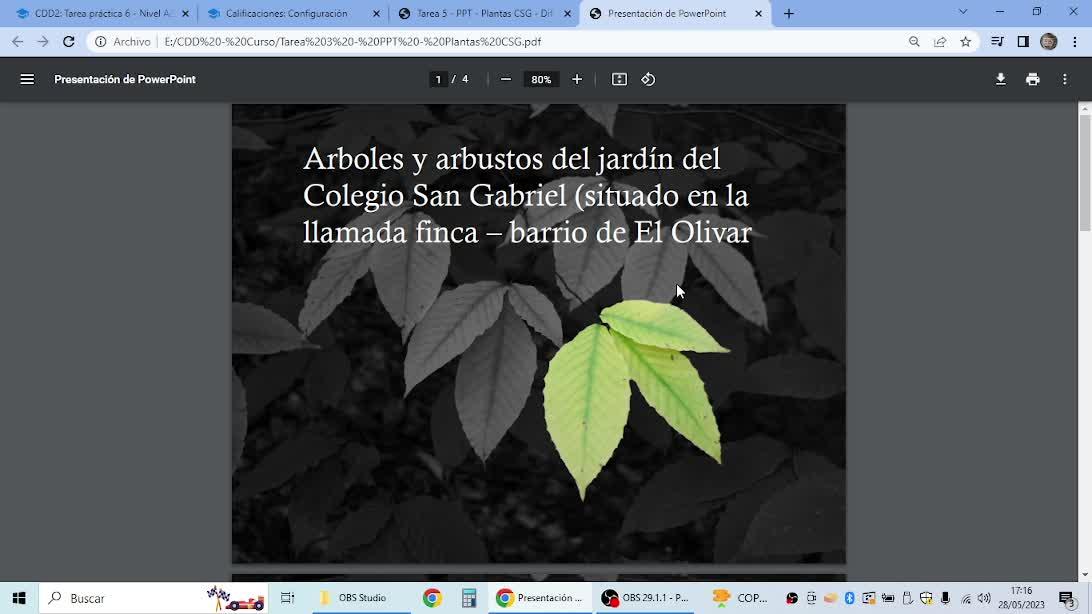Open clock showing 17:16 28/05/2023
The width and height of the screenshot is (1092, 614).
point(1022,598)
